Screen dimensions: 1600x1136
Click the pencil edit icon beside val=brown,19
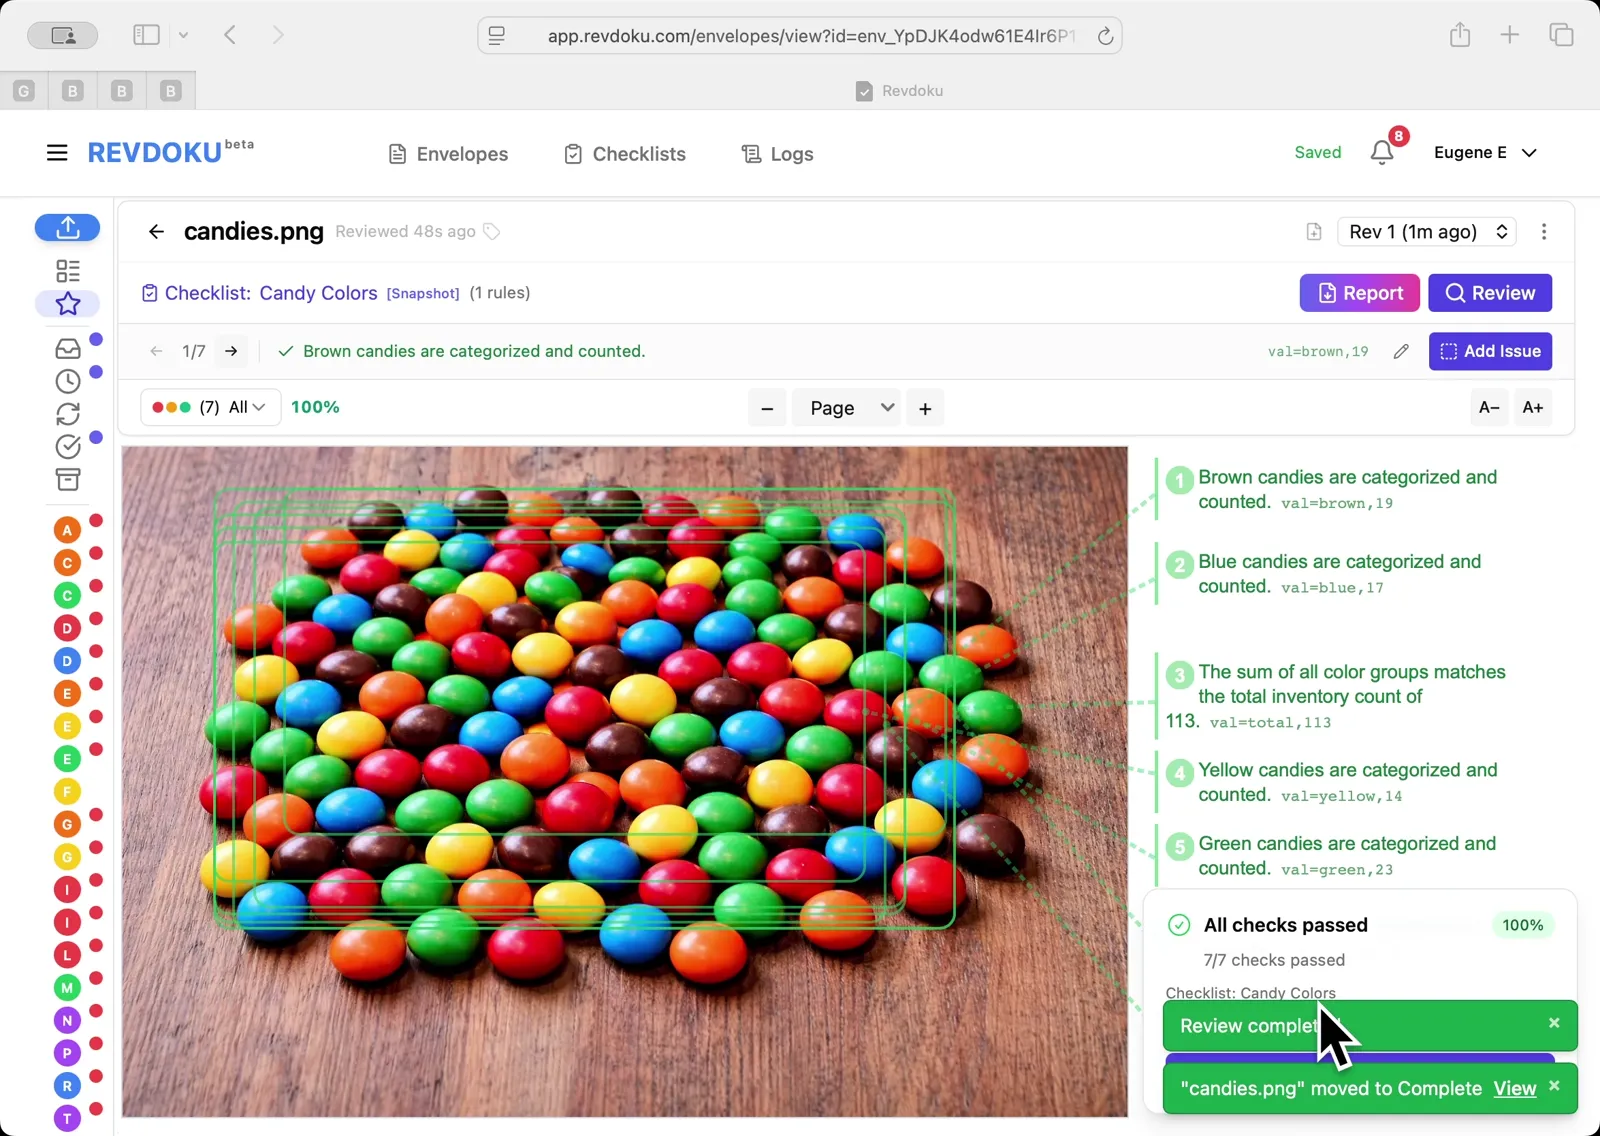click(x=1401, y=351)
